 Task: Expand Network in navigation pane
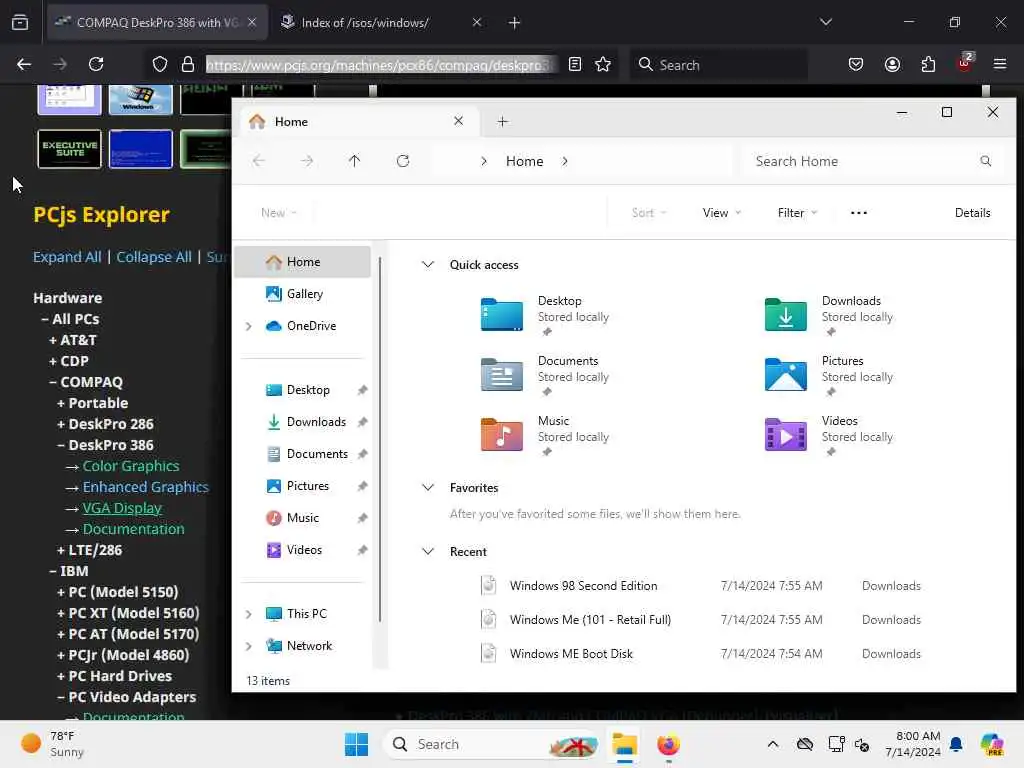(249, 646)
